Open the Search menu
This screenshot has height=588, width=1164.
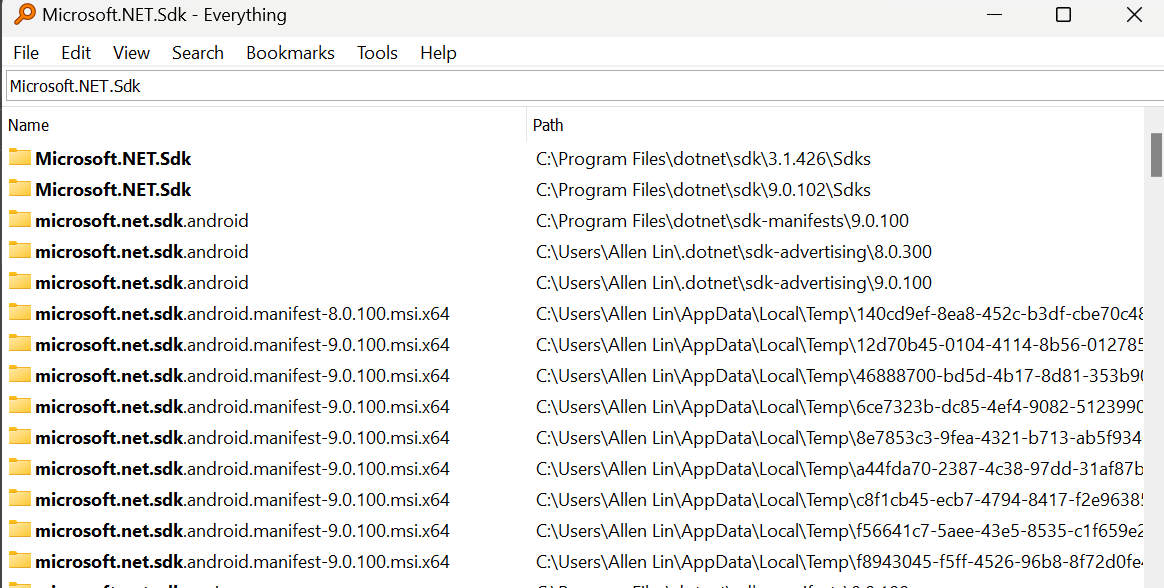pyautogui.click(x=197, y=53)
